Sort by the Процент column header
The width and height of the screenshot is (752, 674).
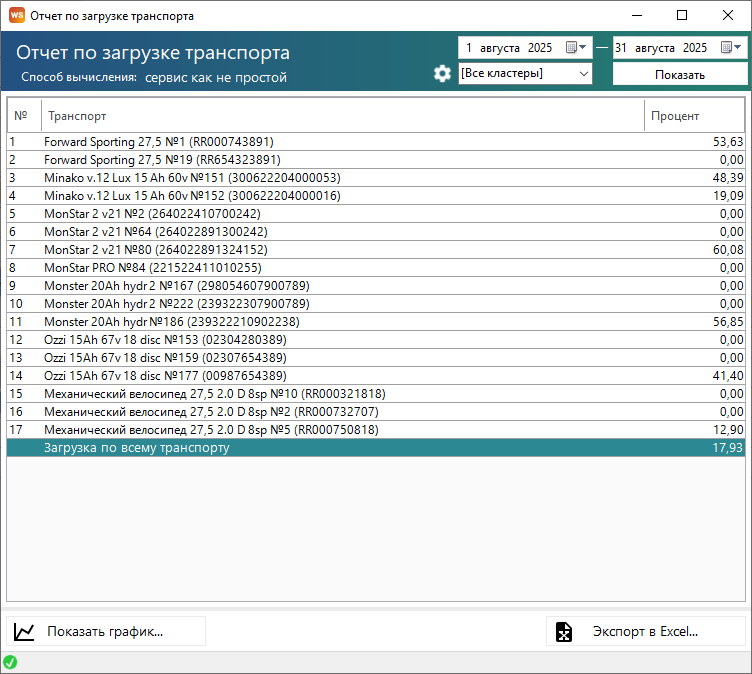click(x=694, y=116)
